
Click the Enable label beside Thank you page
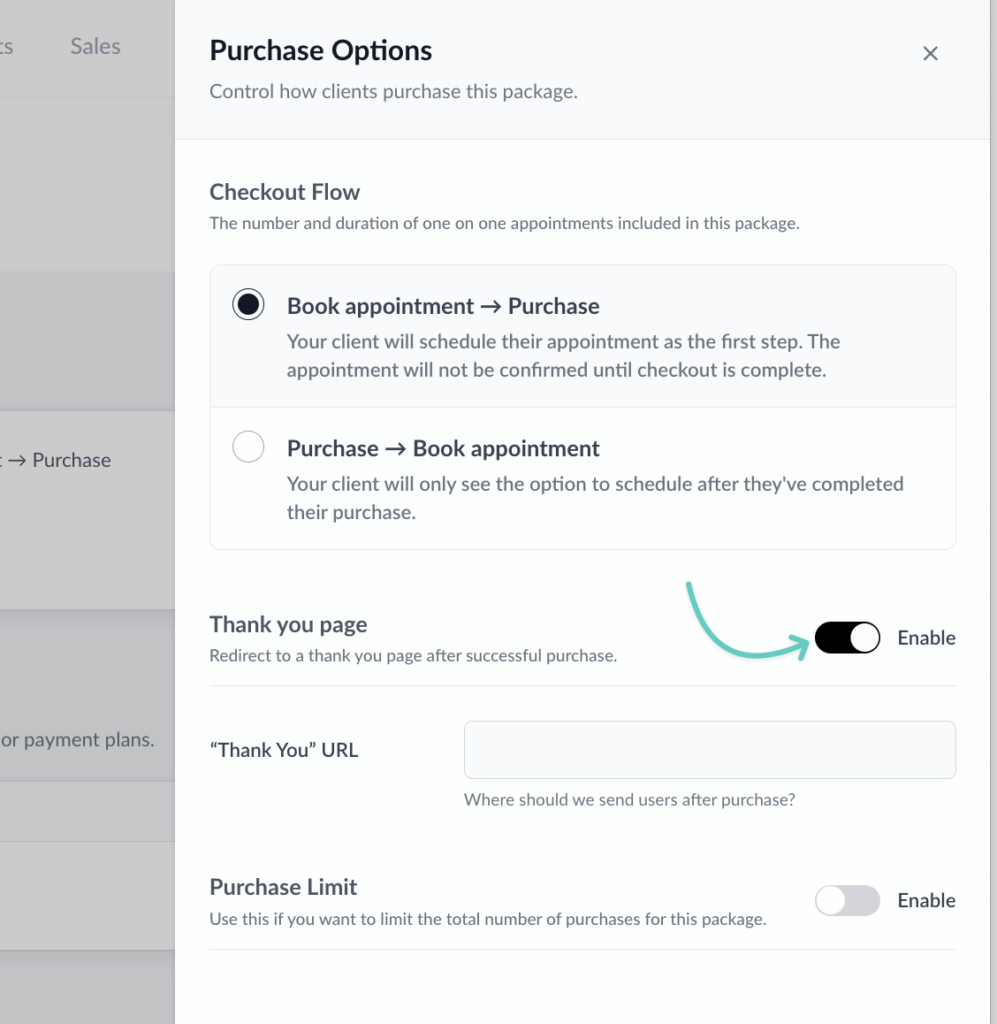(926, 638)
